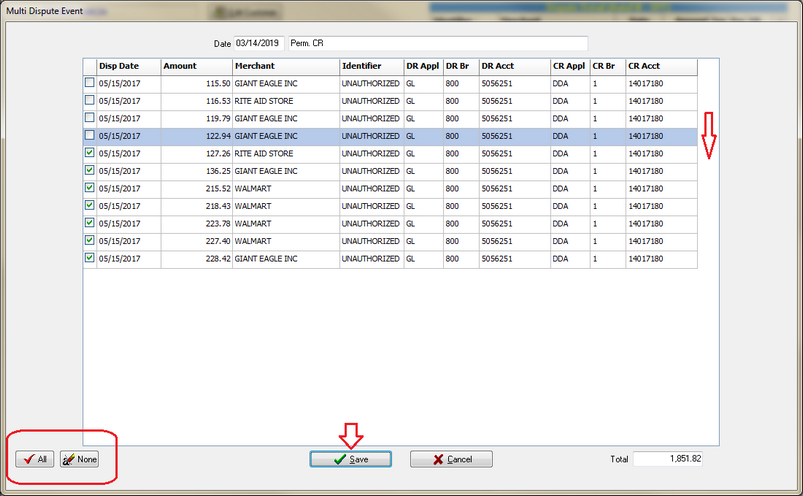Click the Identifier column header
Image resolution: width=803 pixels, height=496 pixels.
[371, 66]
